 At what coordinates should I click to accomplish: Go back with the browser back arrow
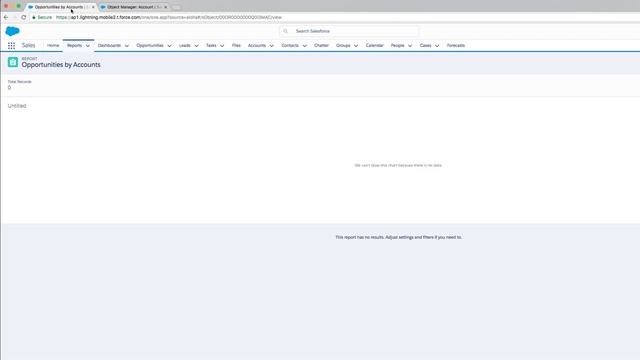6,17
